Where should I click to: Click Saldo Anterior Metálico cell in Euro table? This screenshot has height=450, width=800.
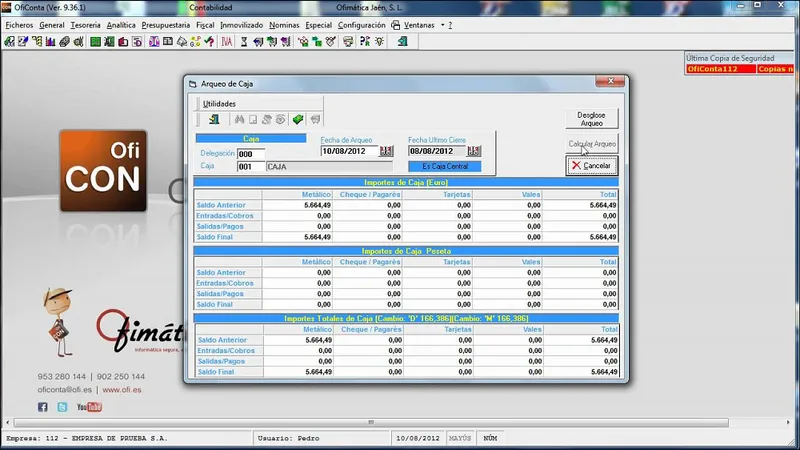coord(297,205)
